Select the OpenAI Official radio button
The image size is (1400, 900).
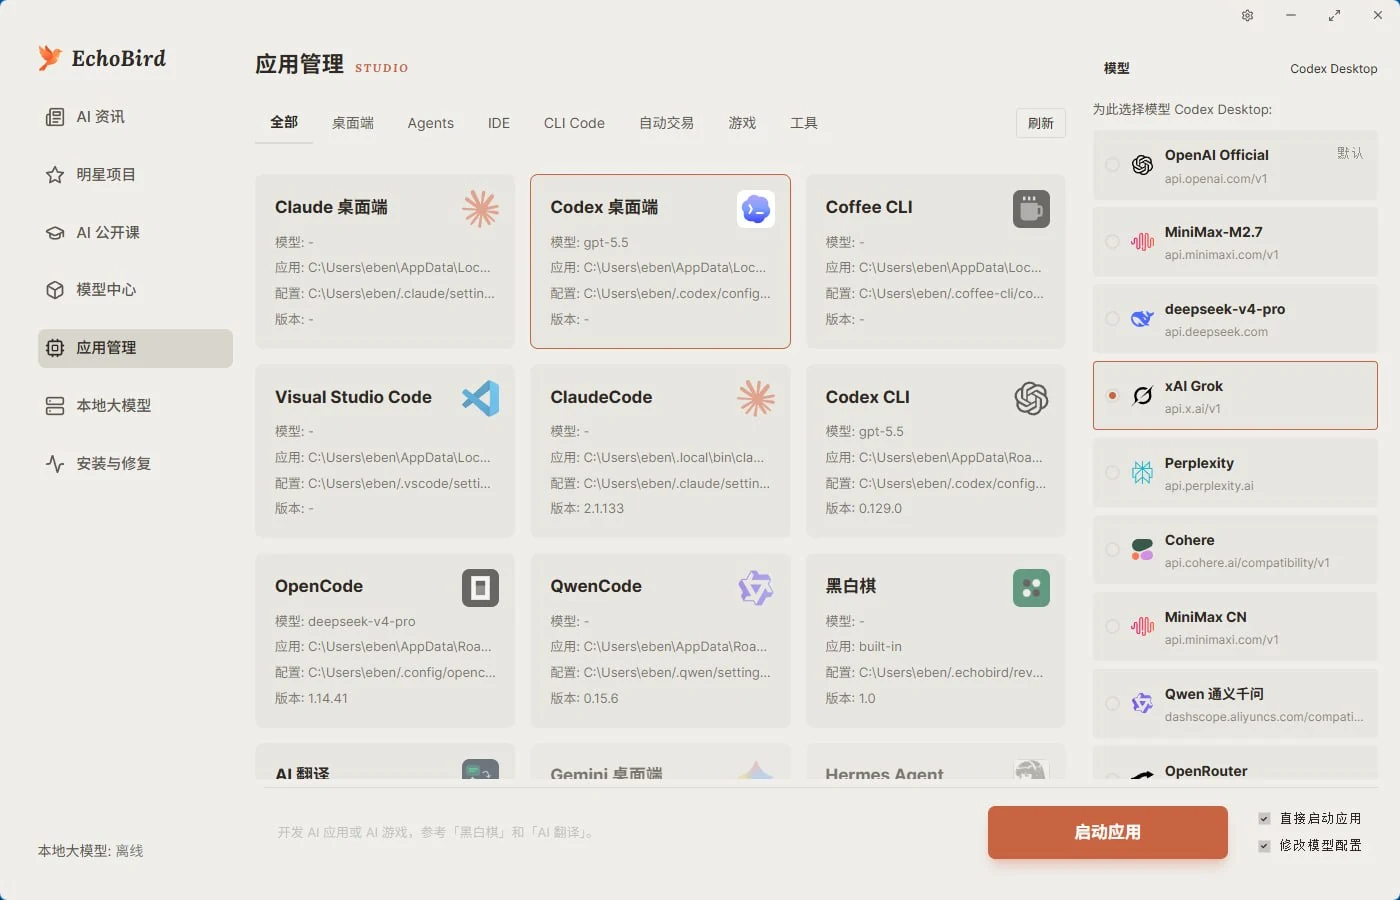[1112, 165]
